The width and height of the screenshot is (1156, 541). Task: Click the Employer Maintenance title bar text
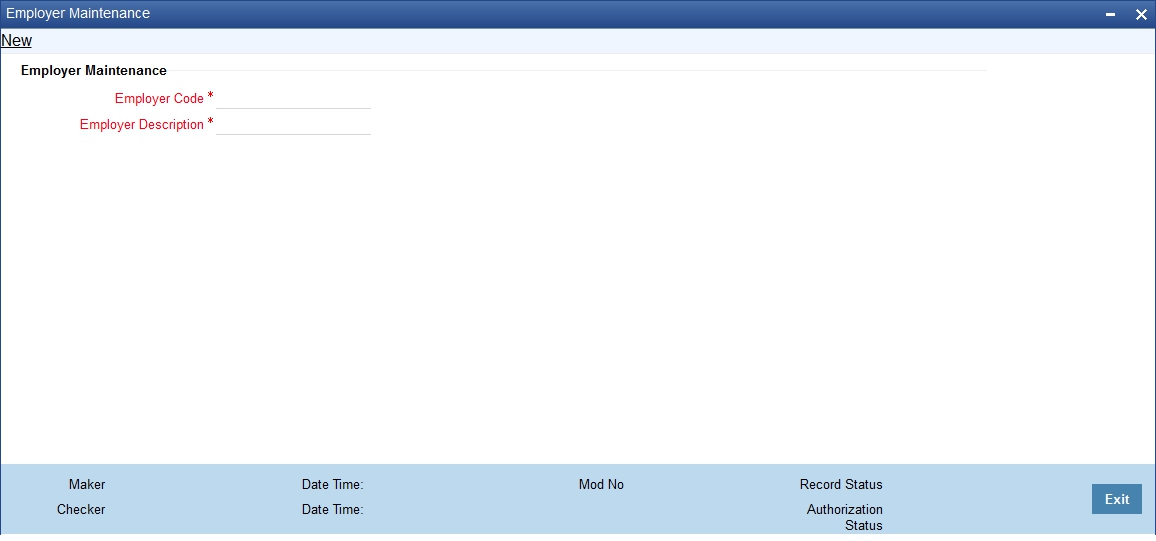(x=78, y=13)
